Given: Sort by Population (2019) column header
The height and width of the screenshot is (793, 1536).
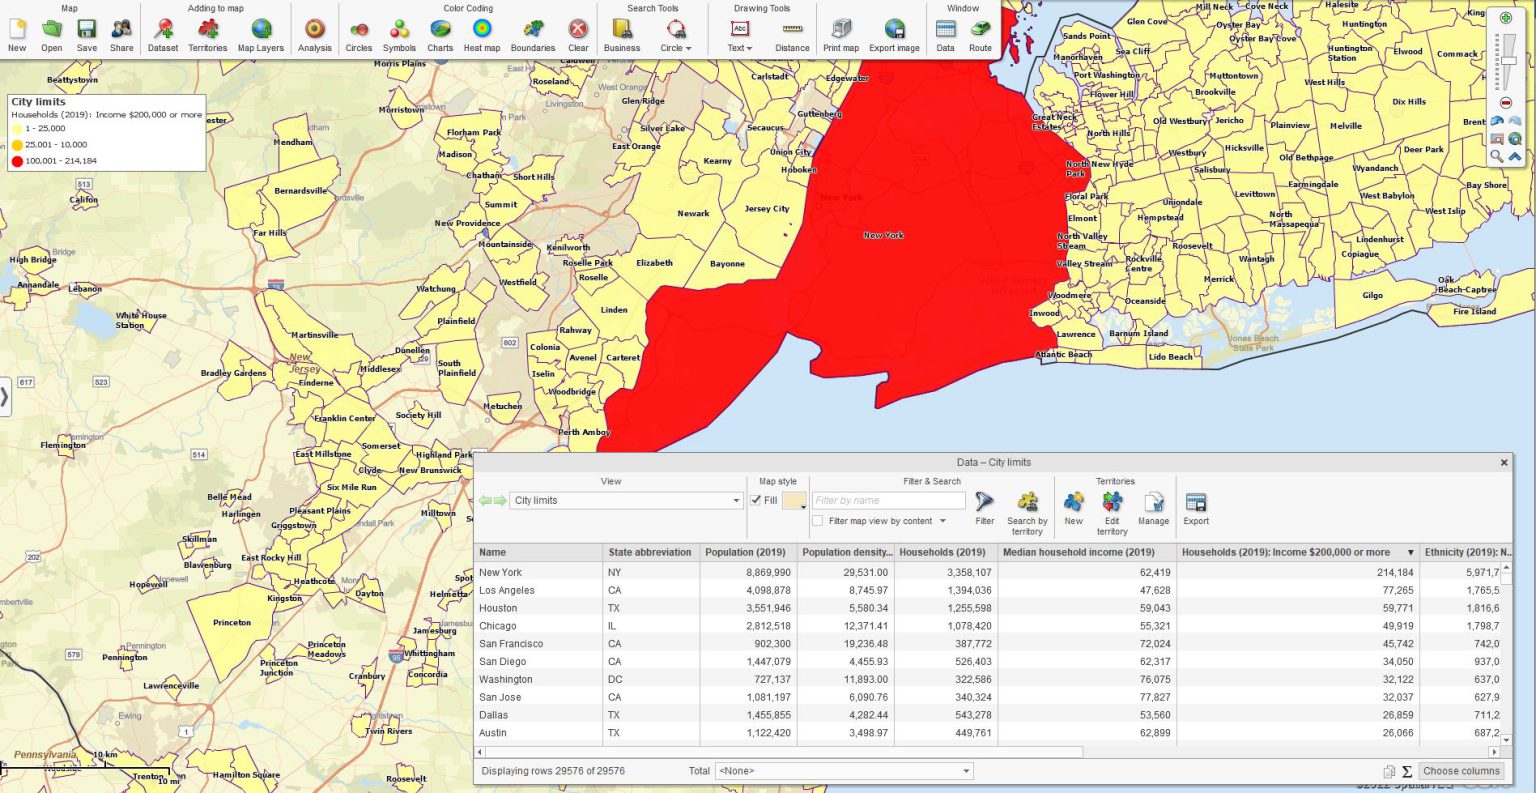Looking at the screenshot, I should [747, 552].
